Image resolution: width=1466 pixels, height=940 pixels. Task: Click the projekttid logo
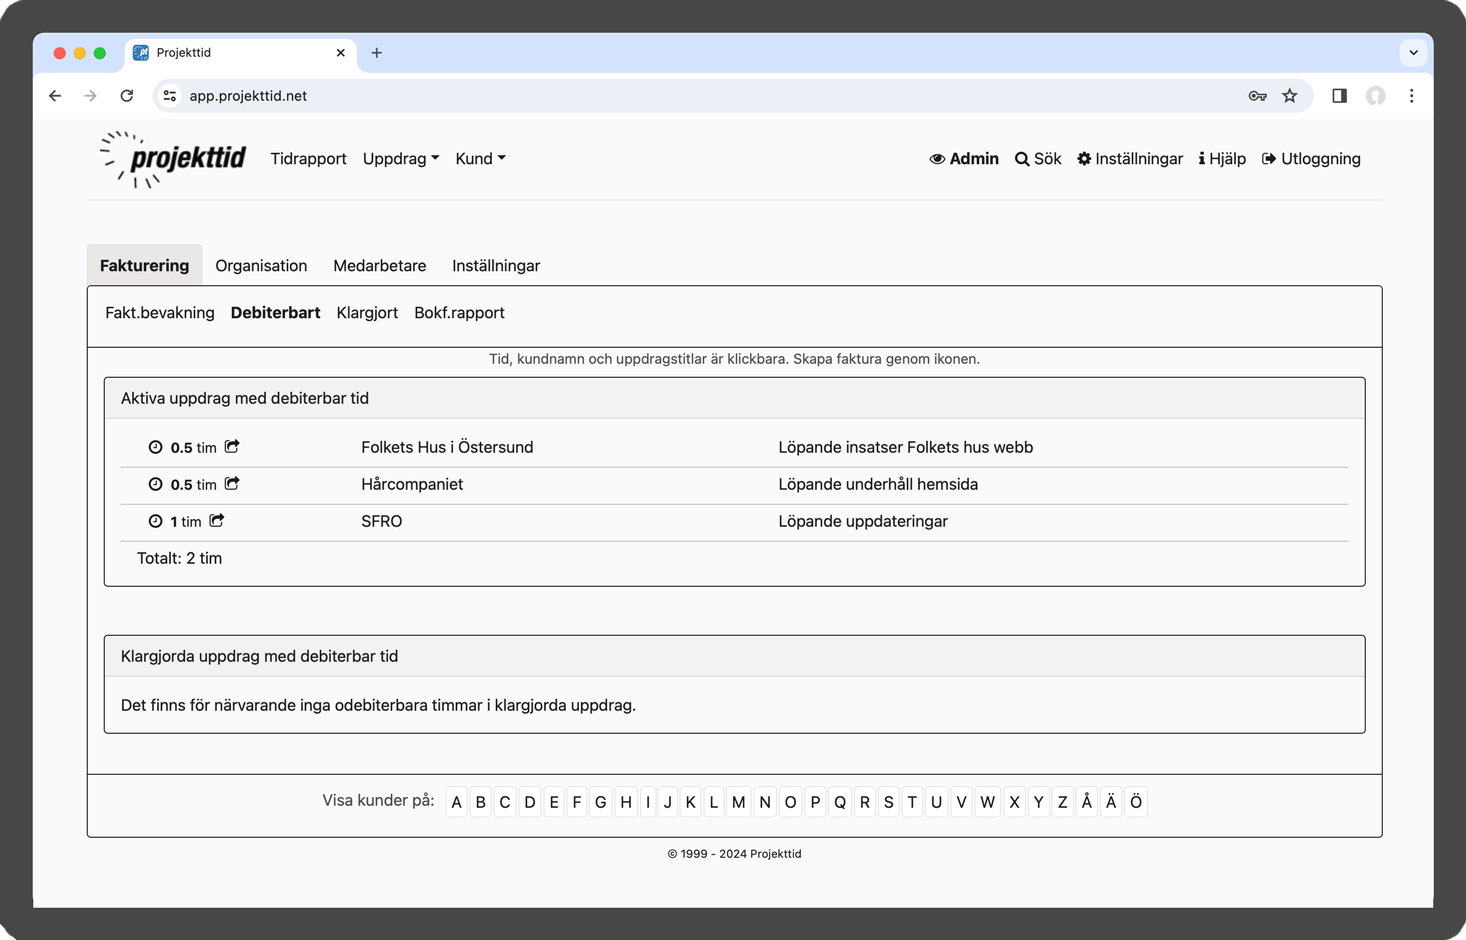point(174,159)
